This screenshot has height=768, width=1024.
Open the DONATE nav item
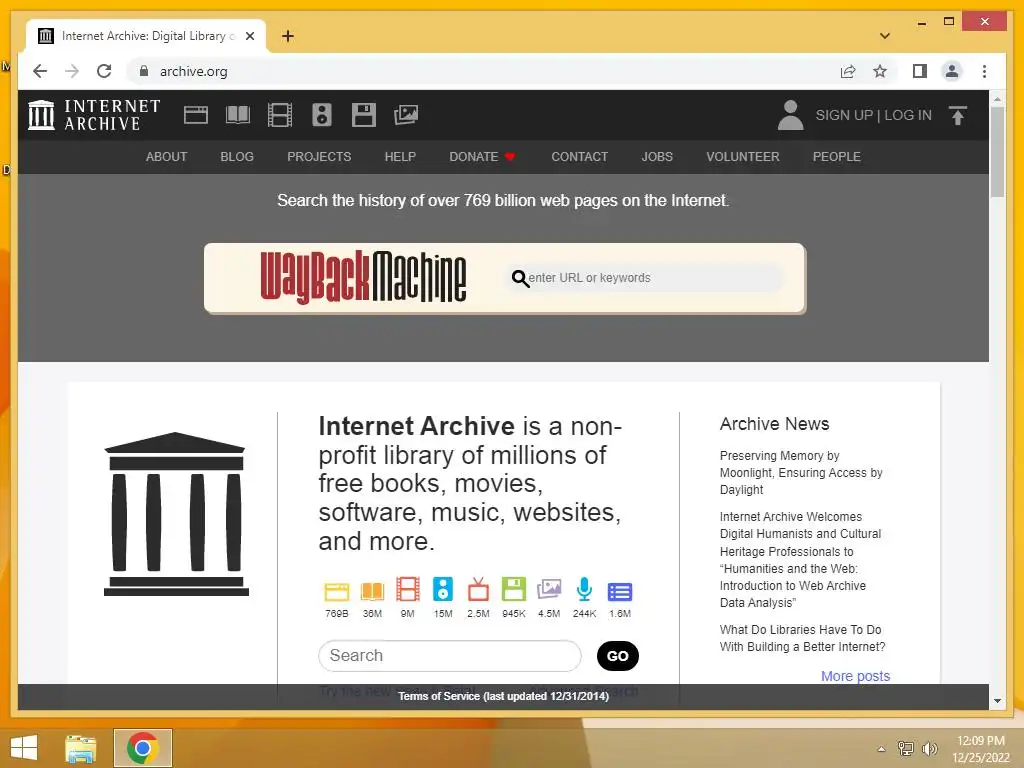click(483, 157)
